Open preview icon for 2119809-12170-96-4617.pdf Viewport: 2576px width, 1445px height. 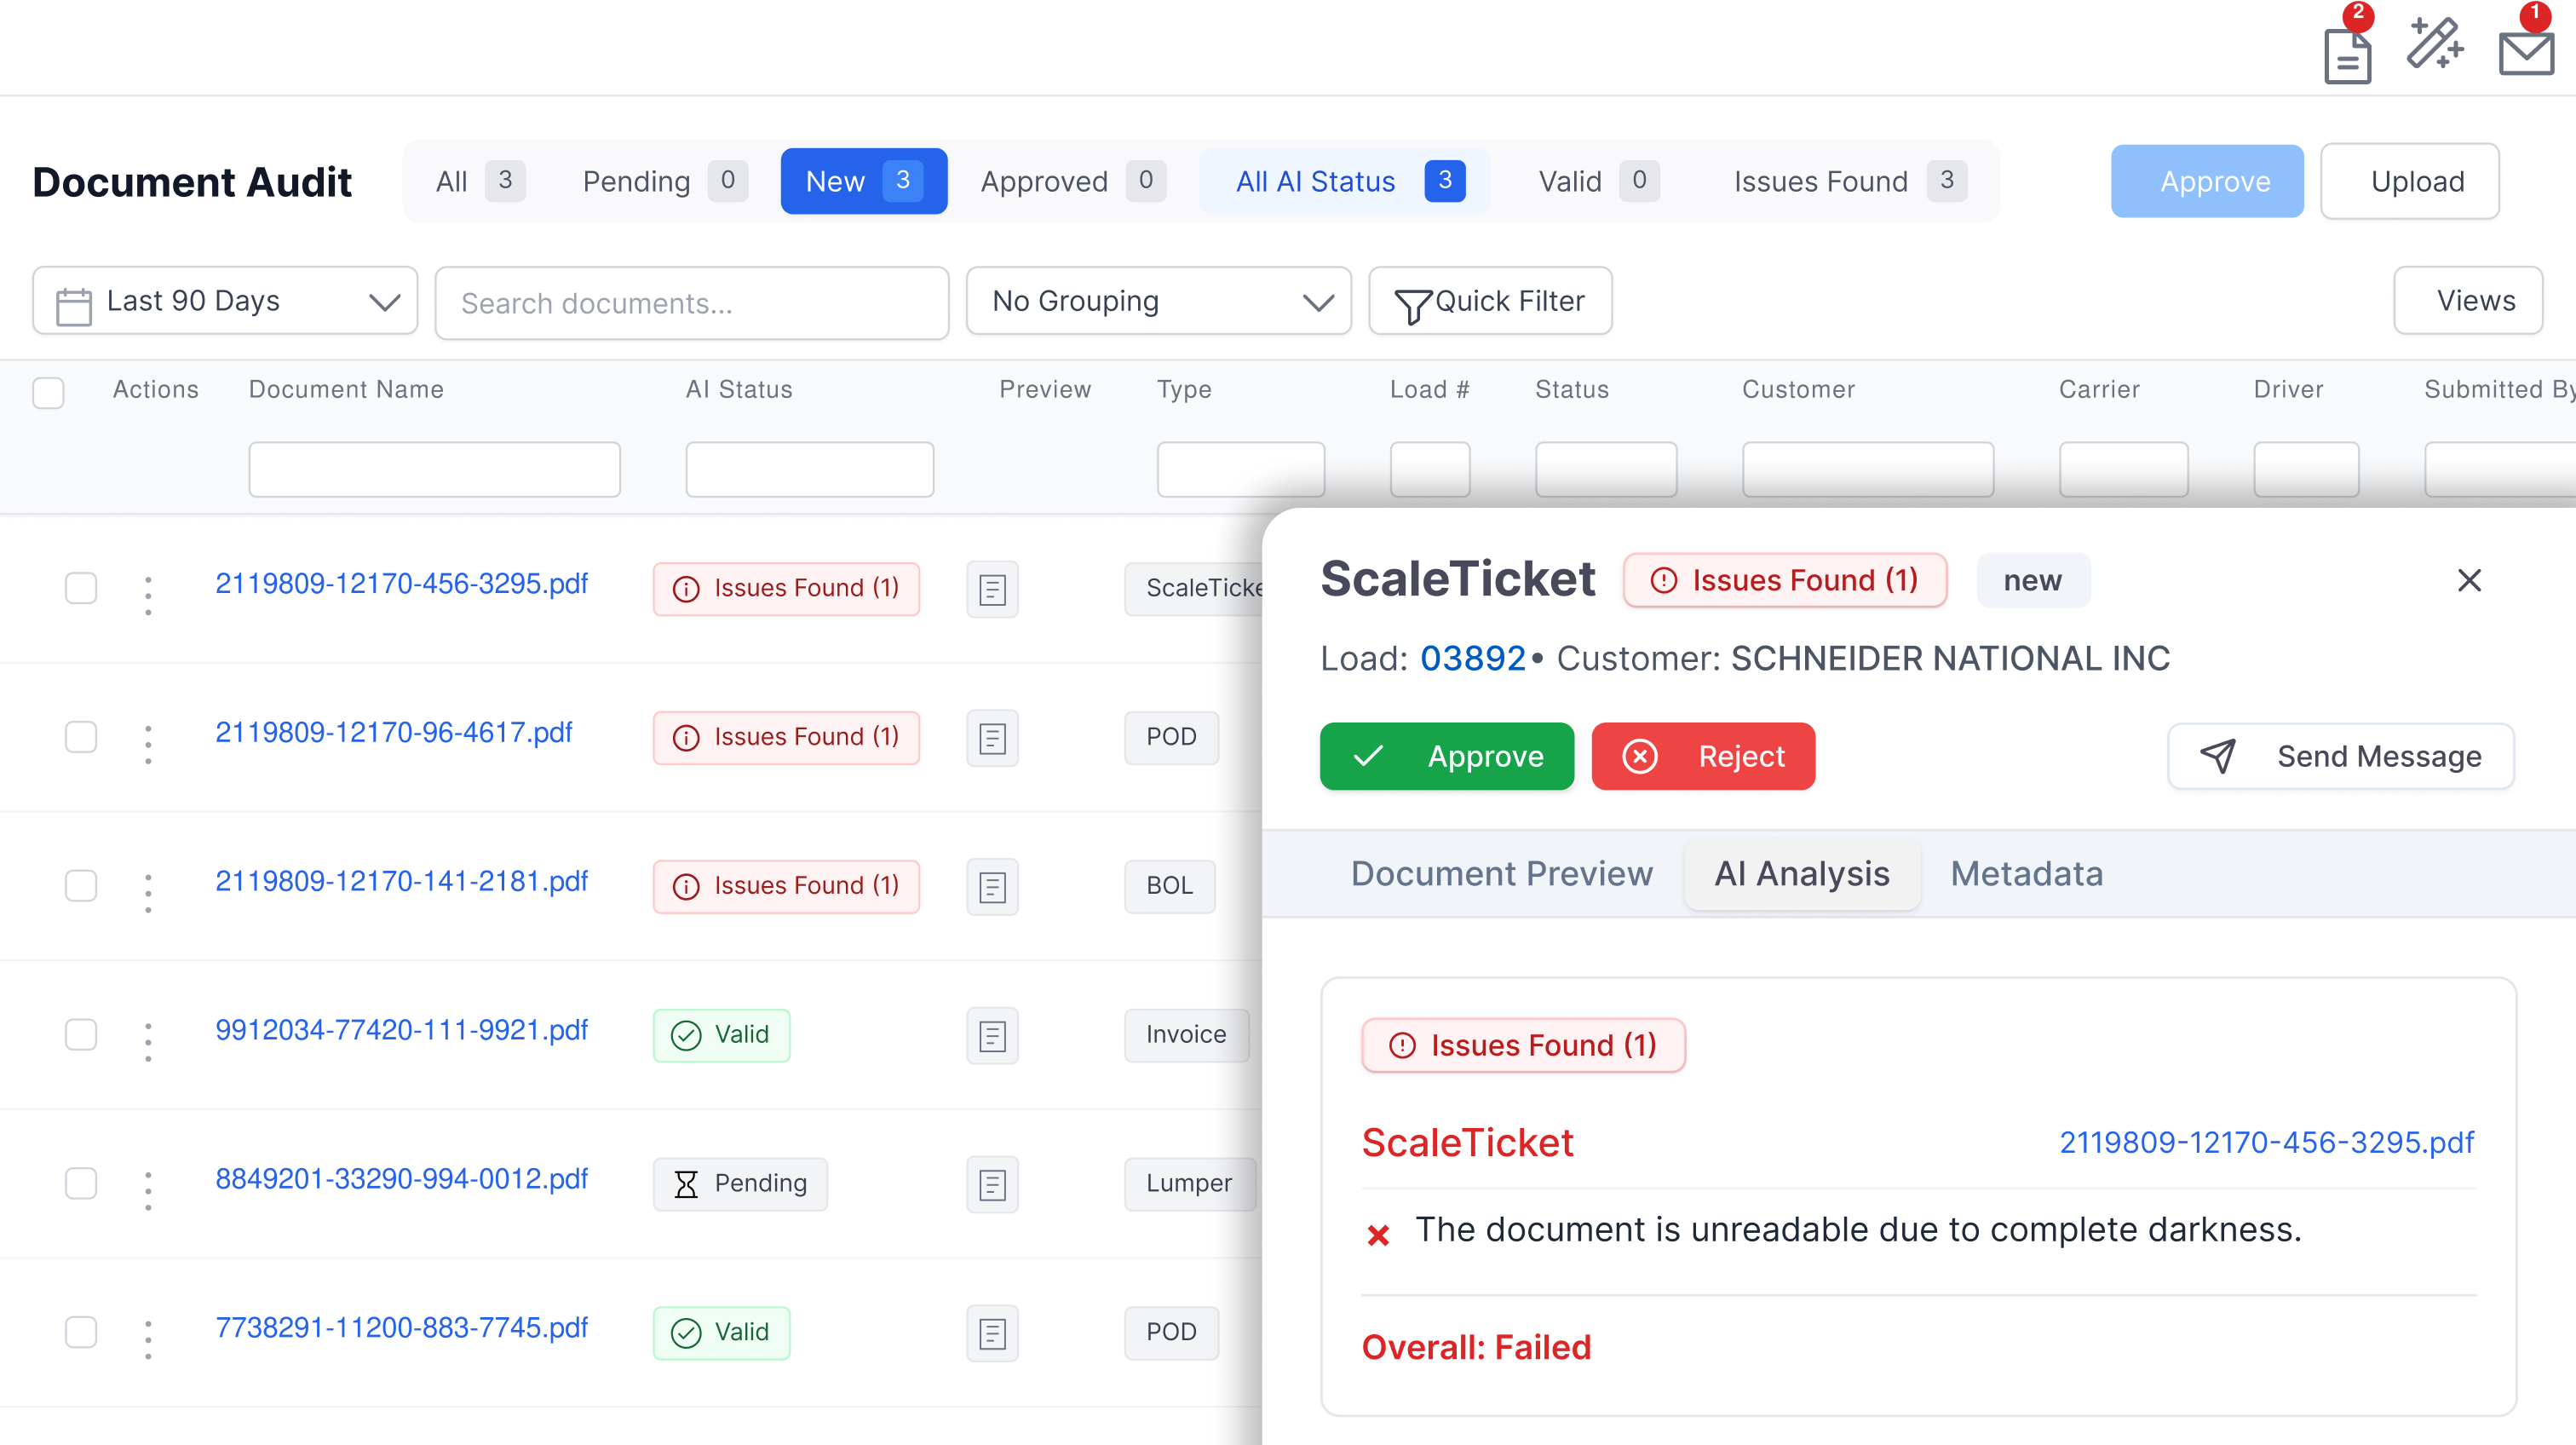pyautogui.click(x=992, y=738)
